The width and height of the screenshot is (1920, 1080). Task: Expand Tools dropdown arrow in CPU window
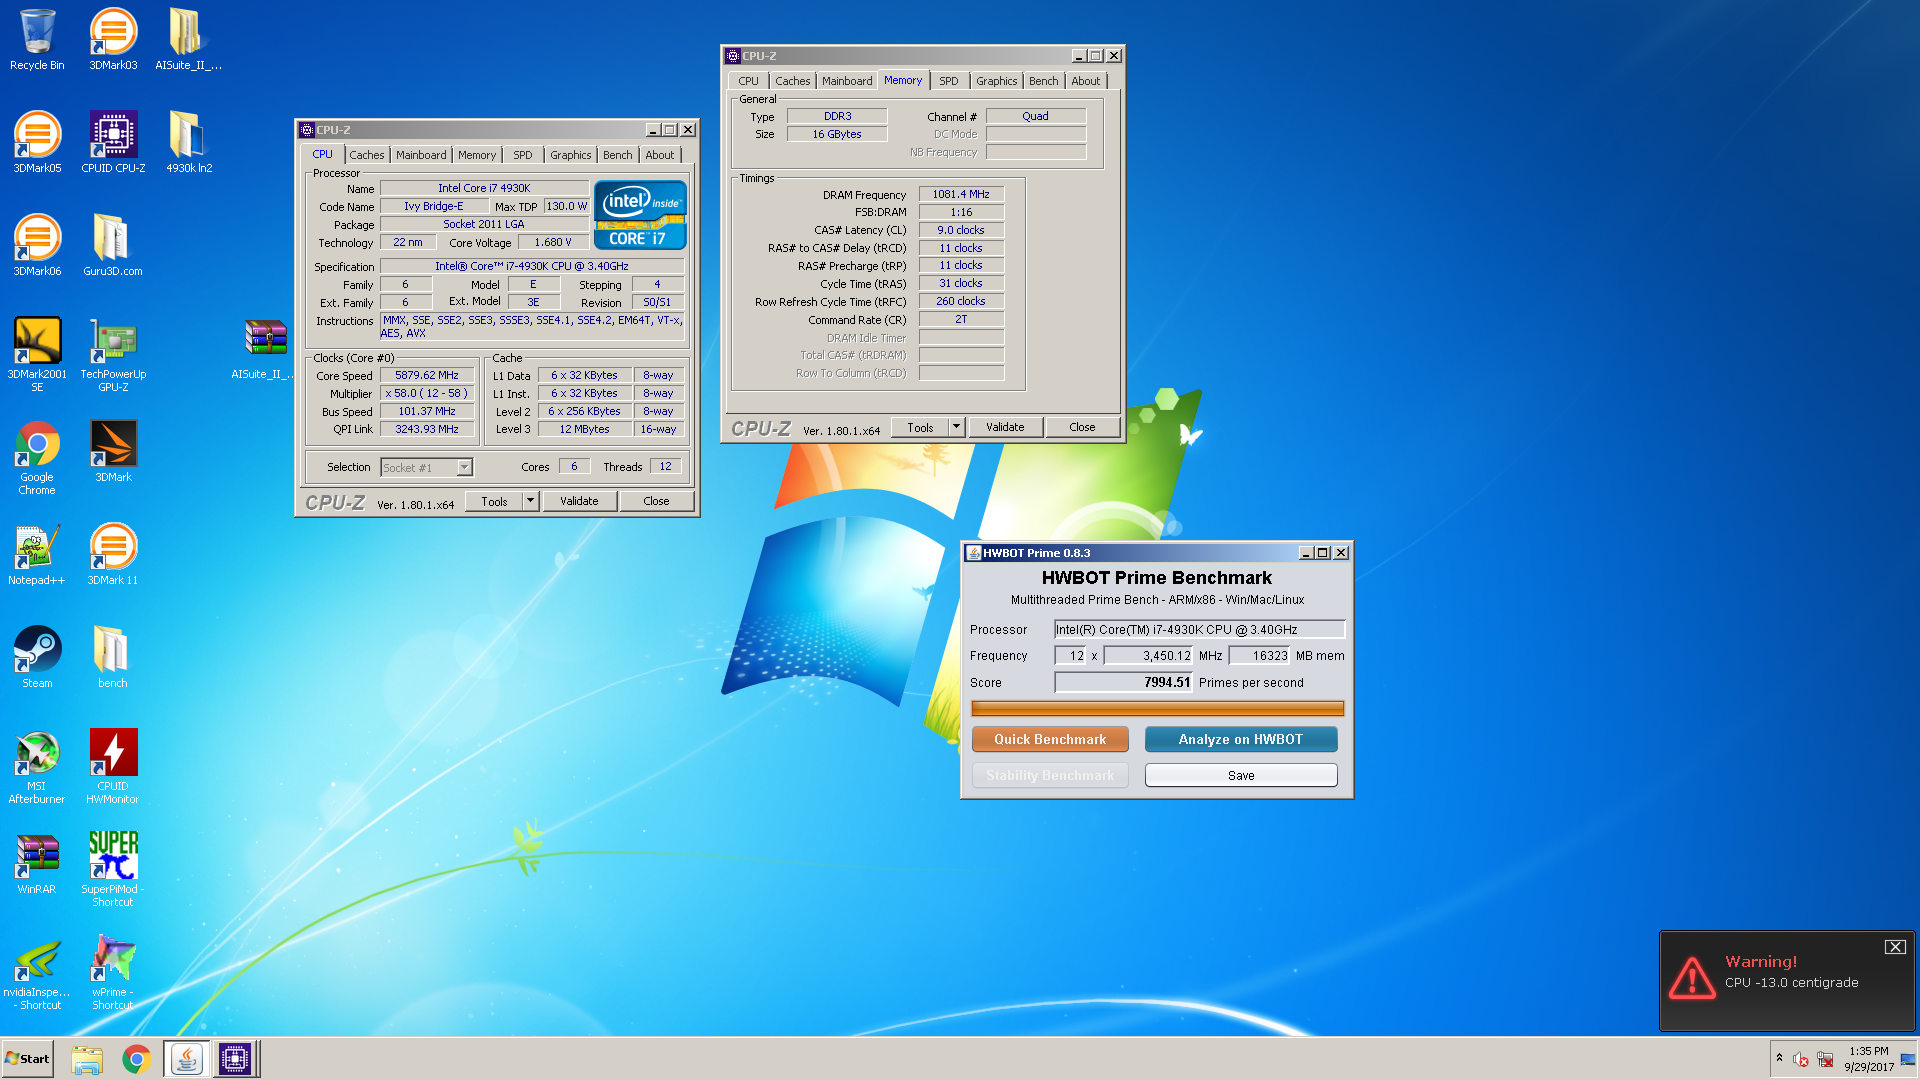(531, 501)
